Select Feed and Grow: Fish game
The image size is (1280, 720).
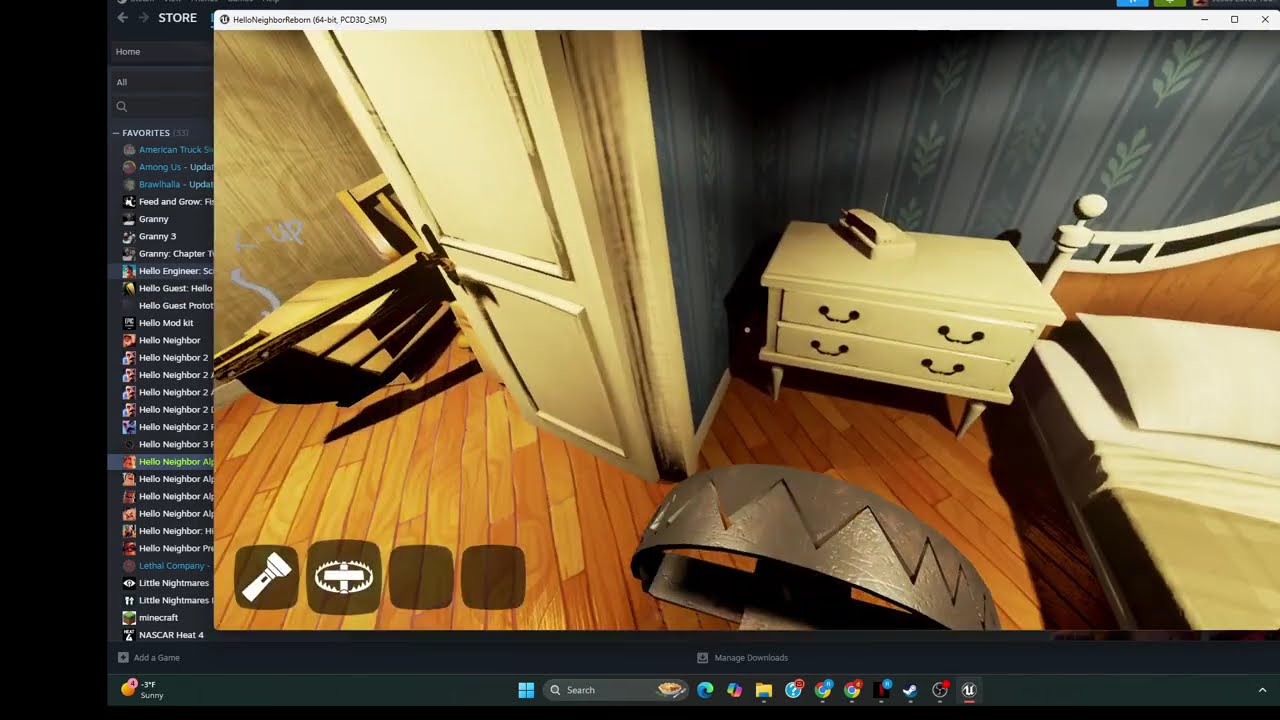pos(176,202)
